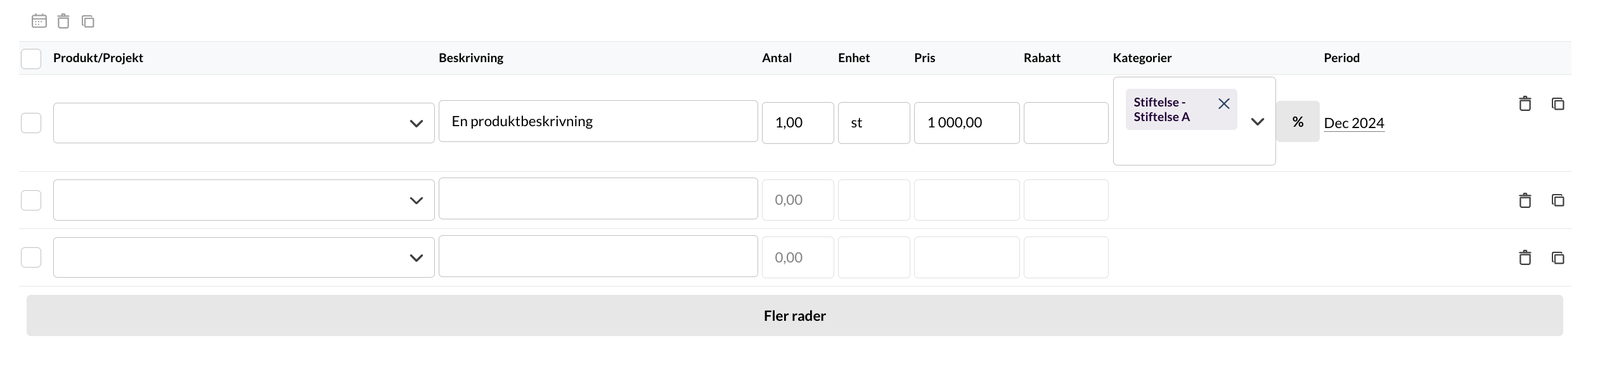Click the percent button beside Kategorier

point(1298,122)
